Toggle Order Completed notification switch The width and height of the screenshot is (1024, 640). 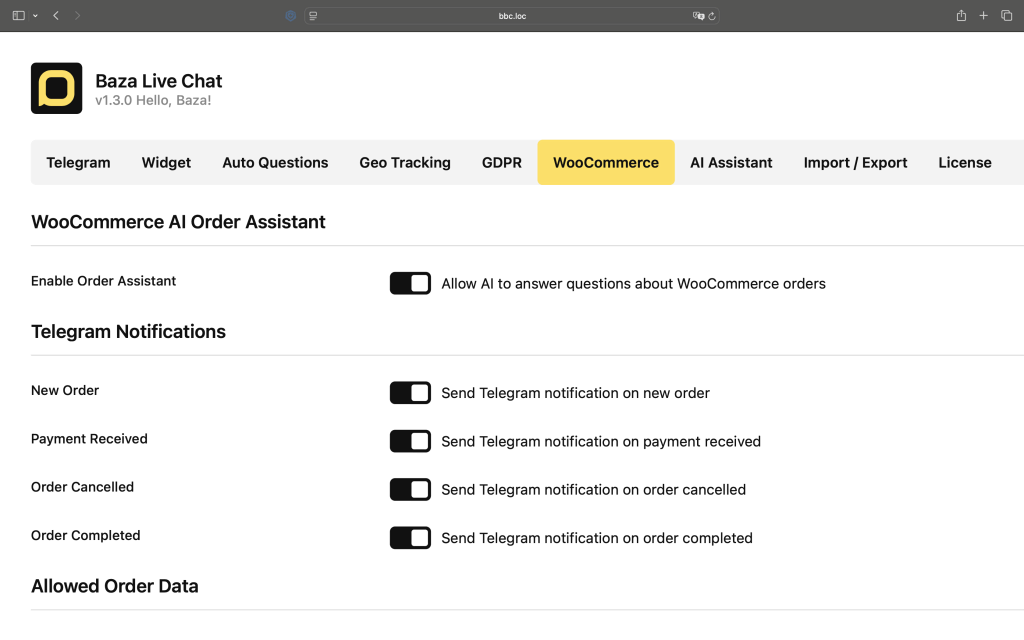coord(410,538)
